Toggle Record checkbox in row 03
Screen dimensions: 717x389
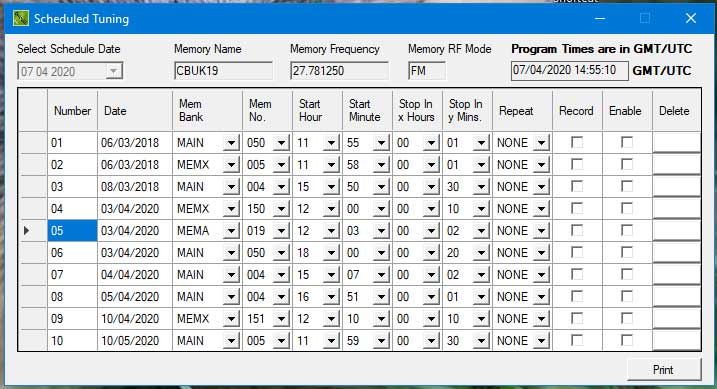(x=577, y=187)
